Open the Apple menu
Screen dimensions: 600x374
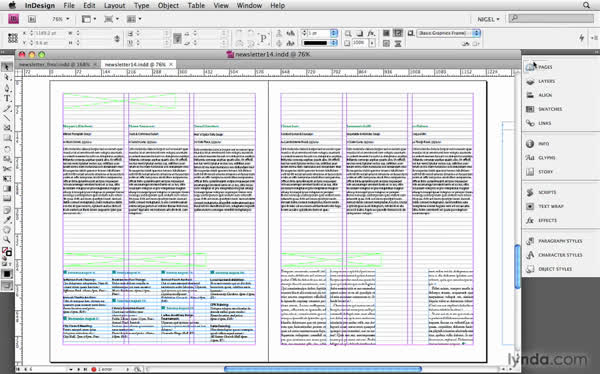click(x=12, y=5)
